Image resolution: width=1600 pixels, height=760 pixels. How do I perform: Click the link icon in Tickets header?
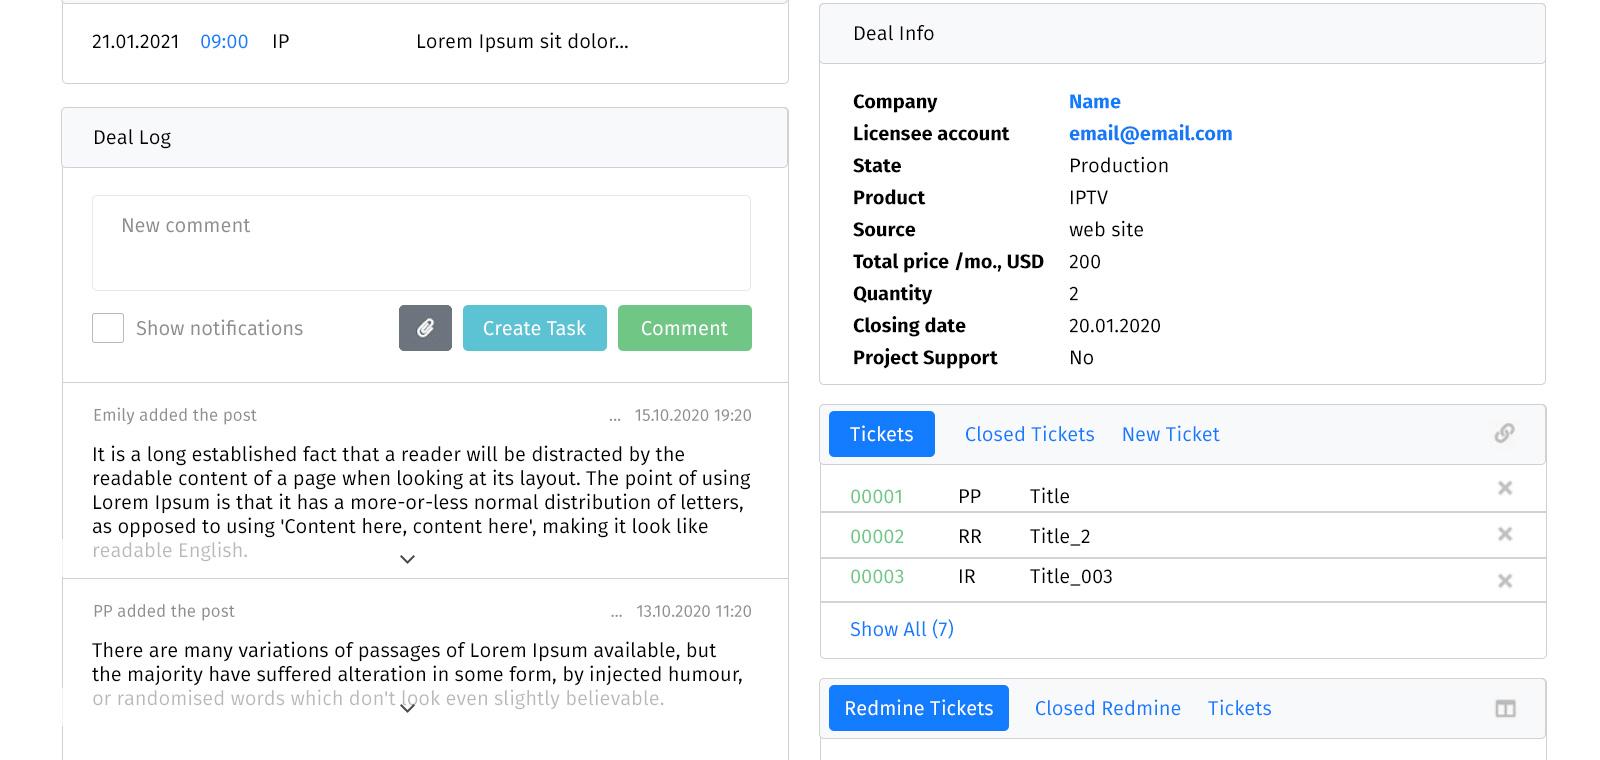(x=1504, y=433)
